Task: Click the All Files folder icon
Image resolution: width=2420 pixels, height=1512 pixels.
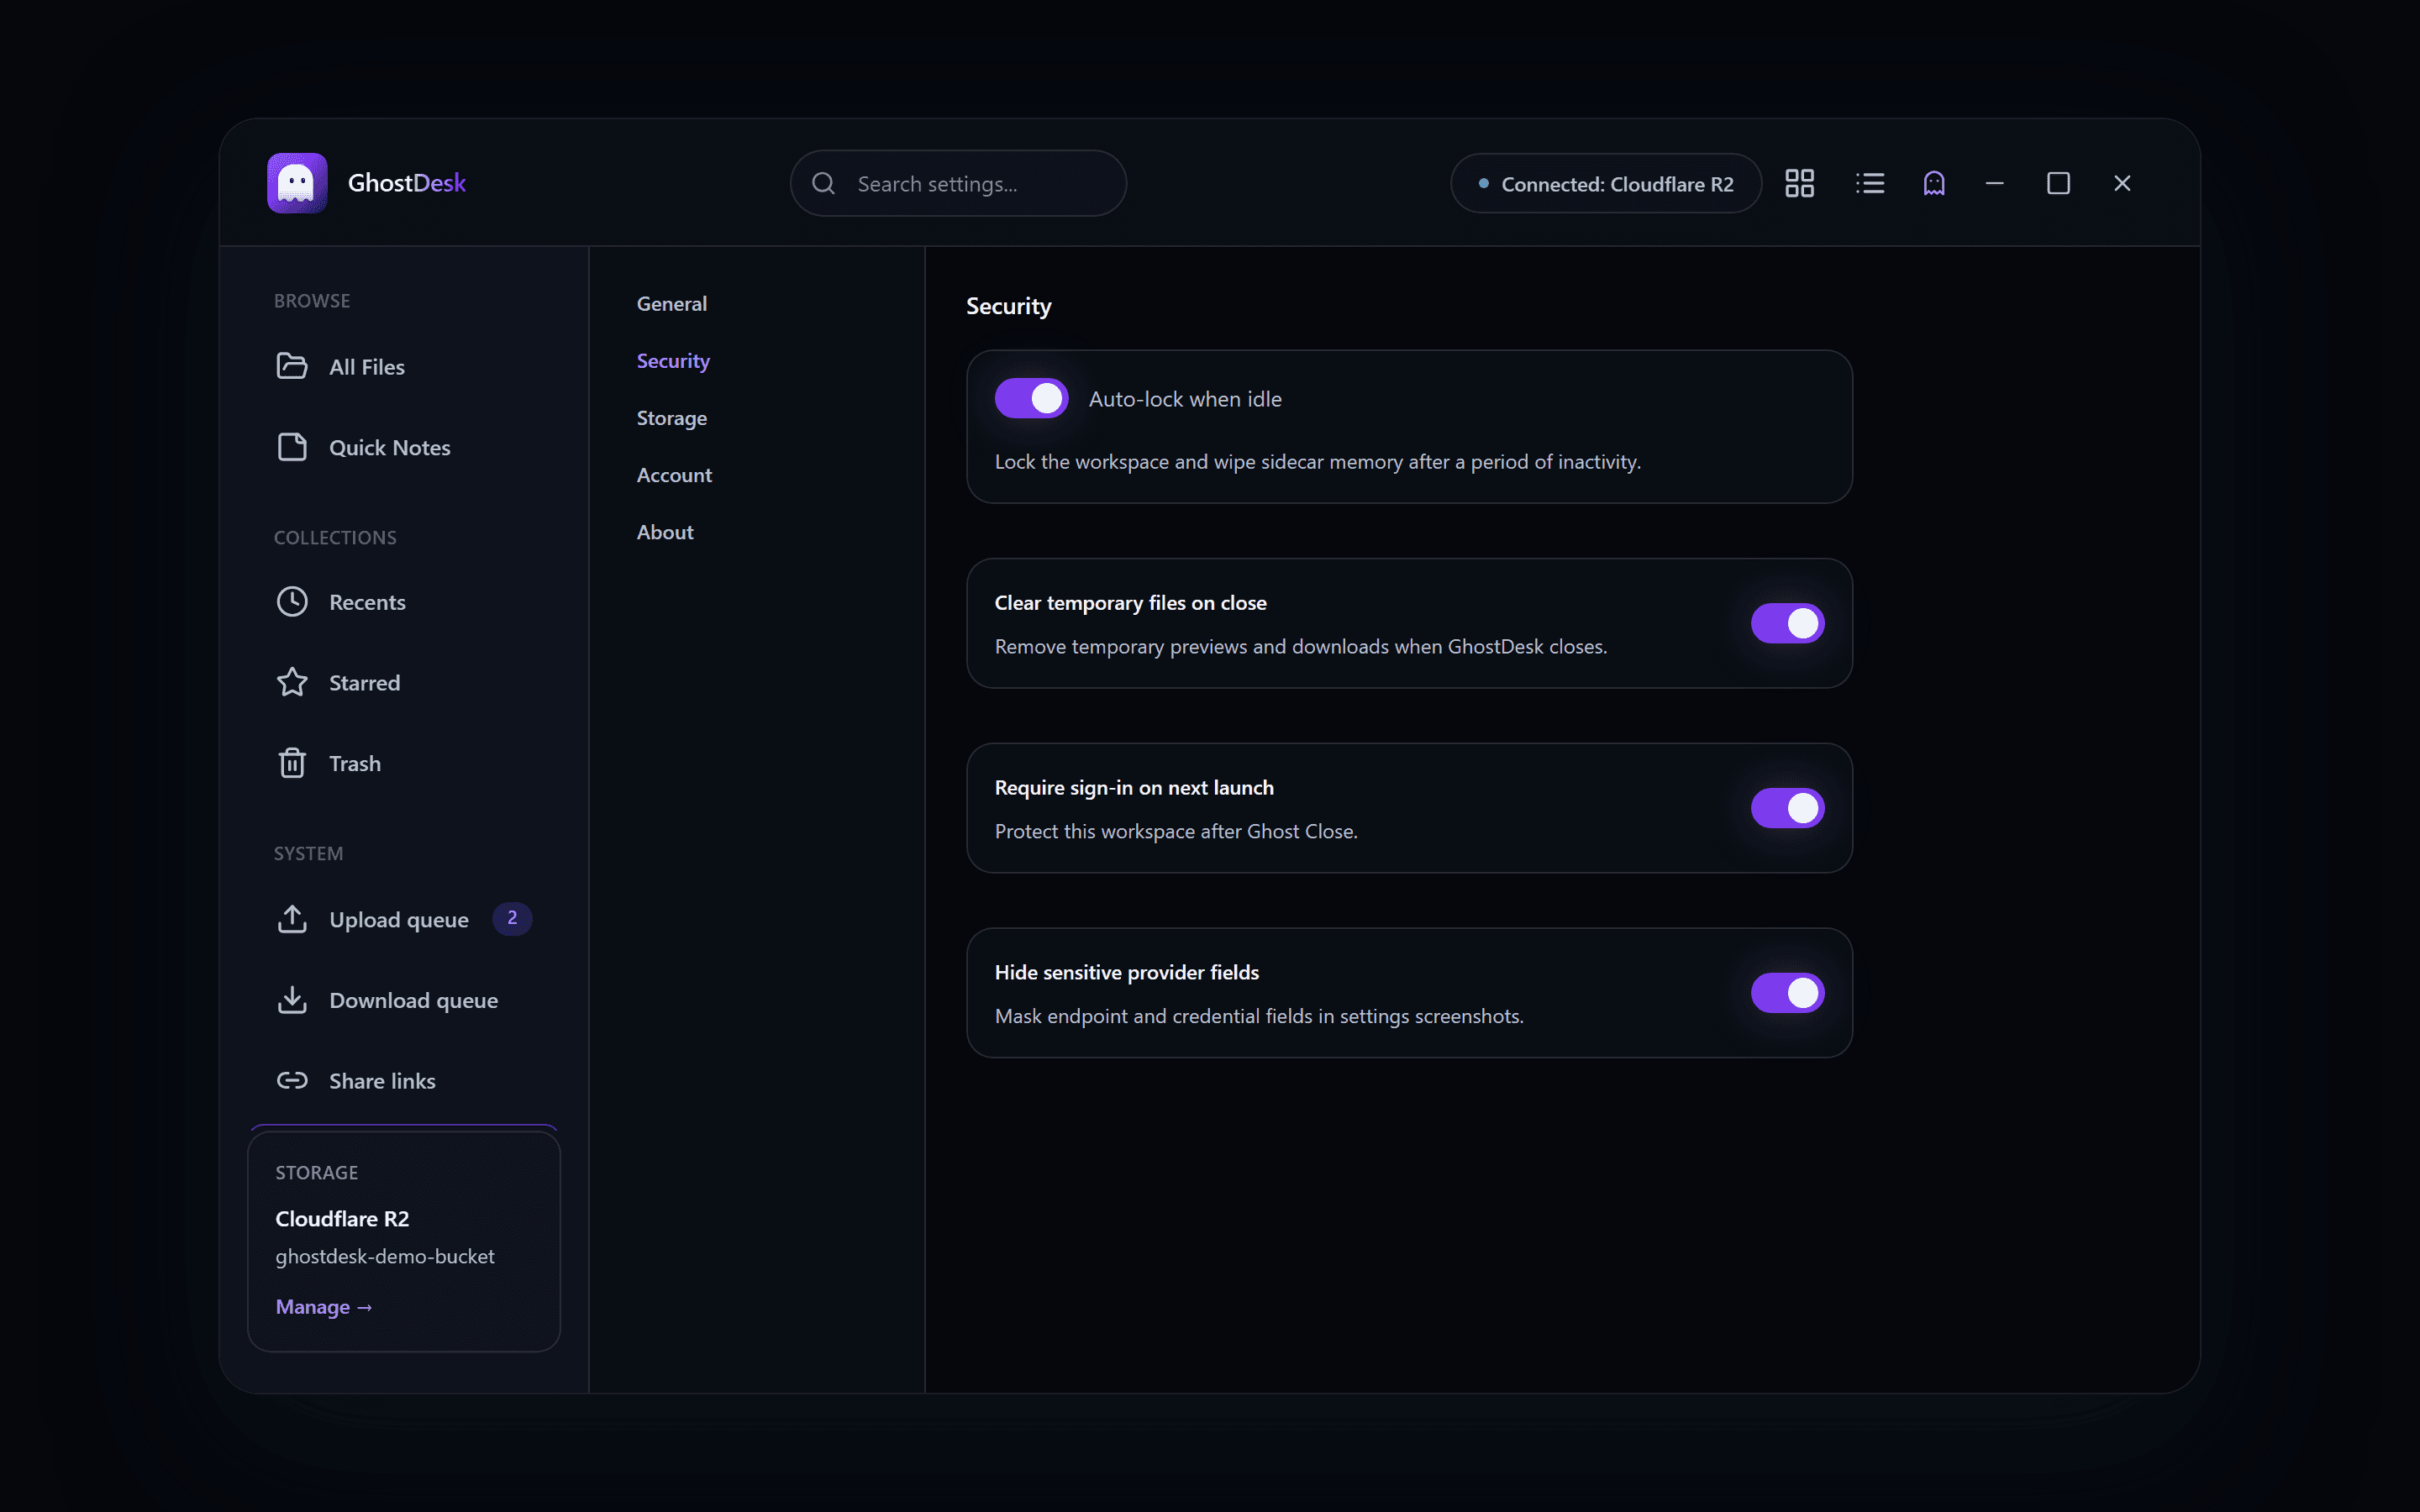Action: (292, 366)
